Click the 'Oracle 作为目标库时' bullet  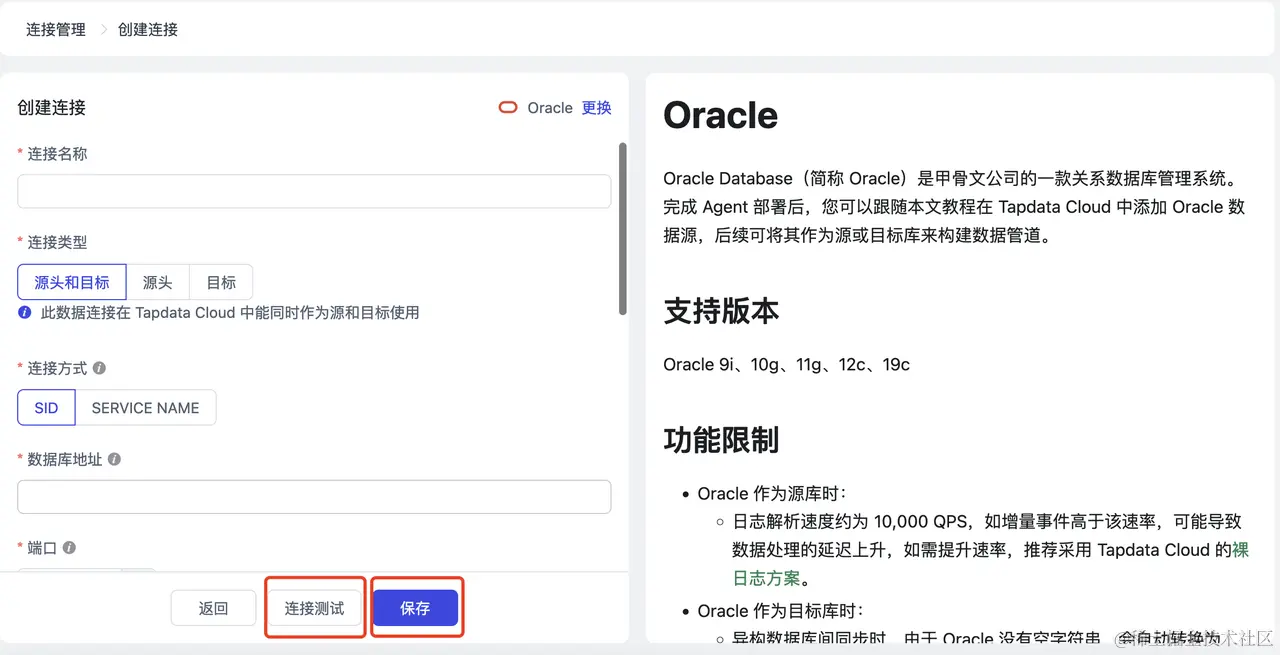(x=780, y=611)
